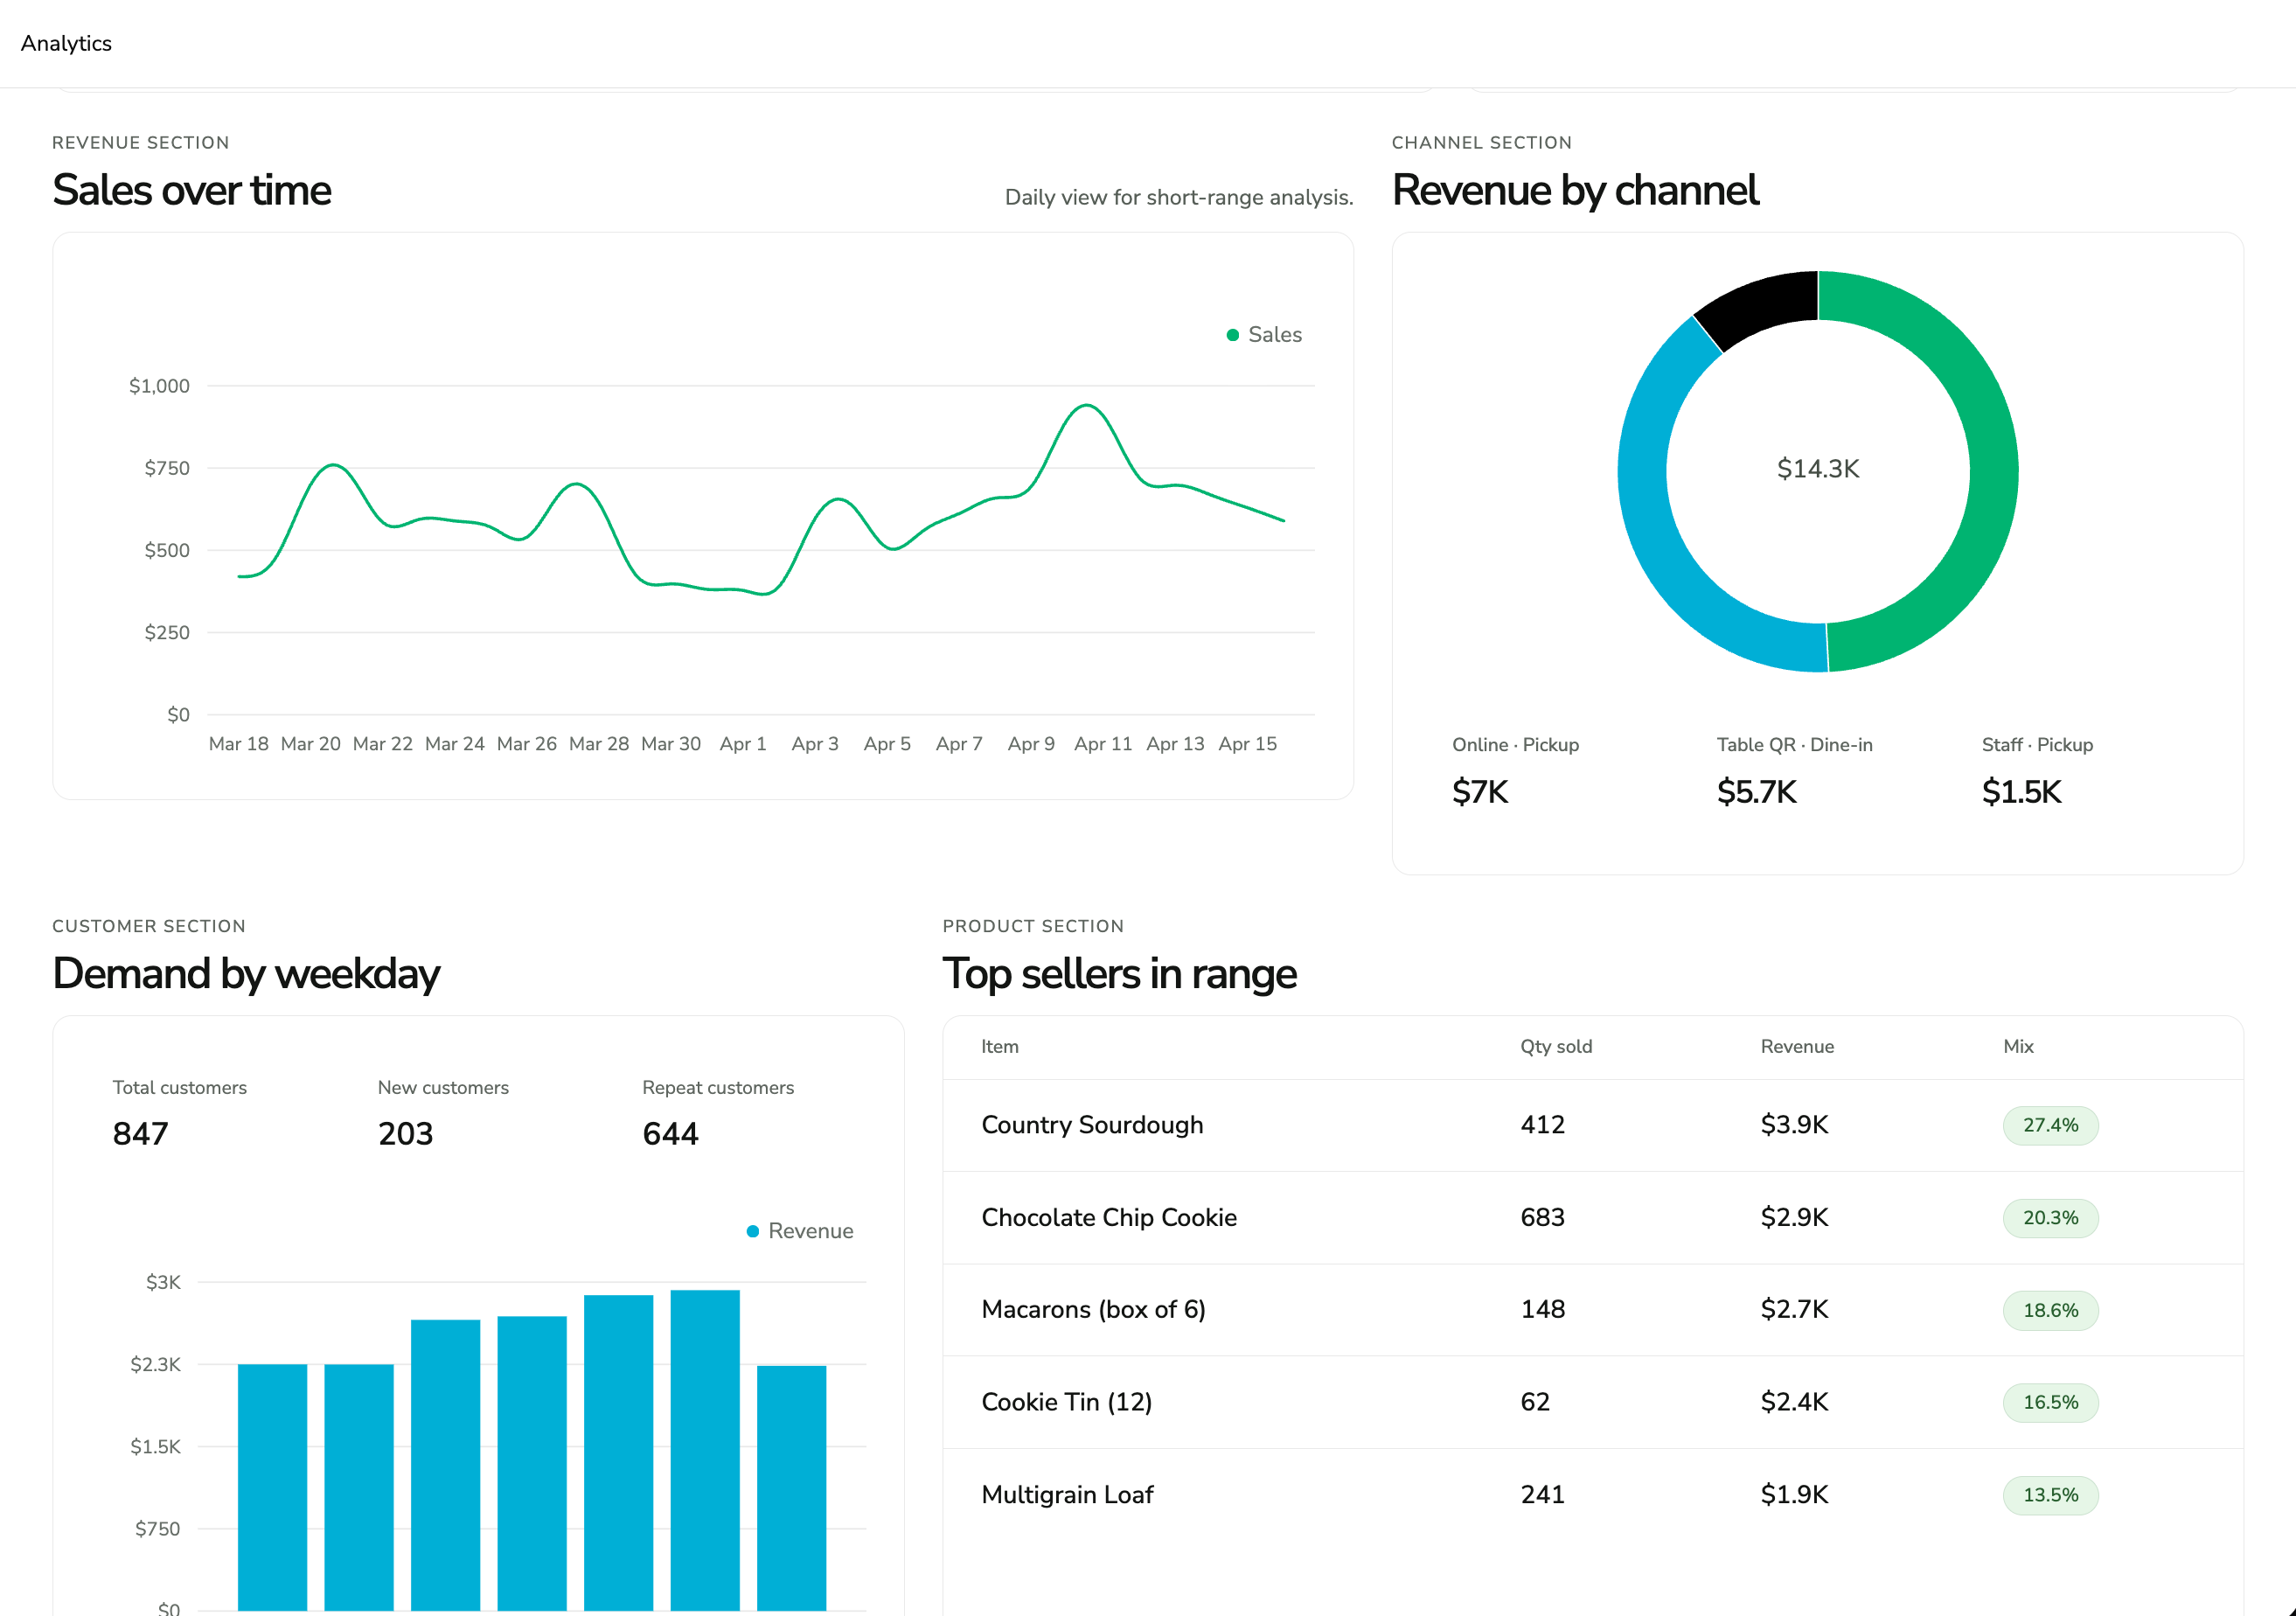Image resolution: width=2296 pixels, height=1616 pixels.
Task: Click the Analytics page title
Action: (x=66, y=43)
